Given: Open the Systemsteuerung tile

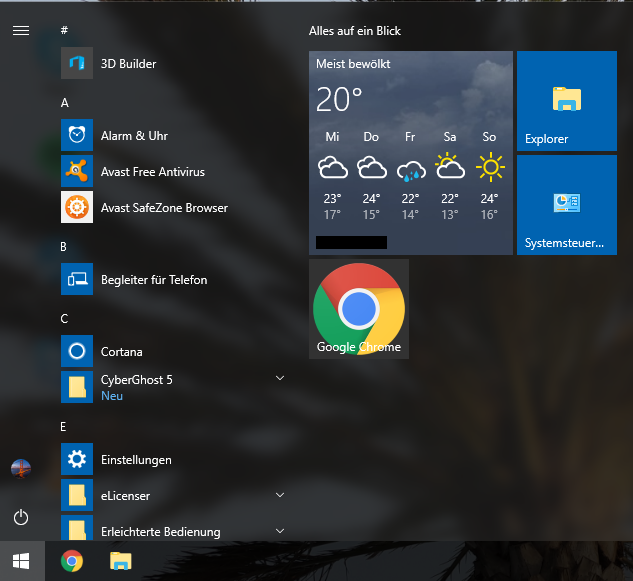Looking at the screenshot, I should coord(567,205).
